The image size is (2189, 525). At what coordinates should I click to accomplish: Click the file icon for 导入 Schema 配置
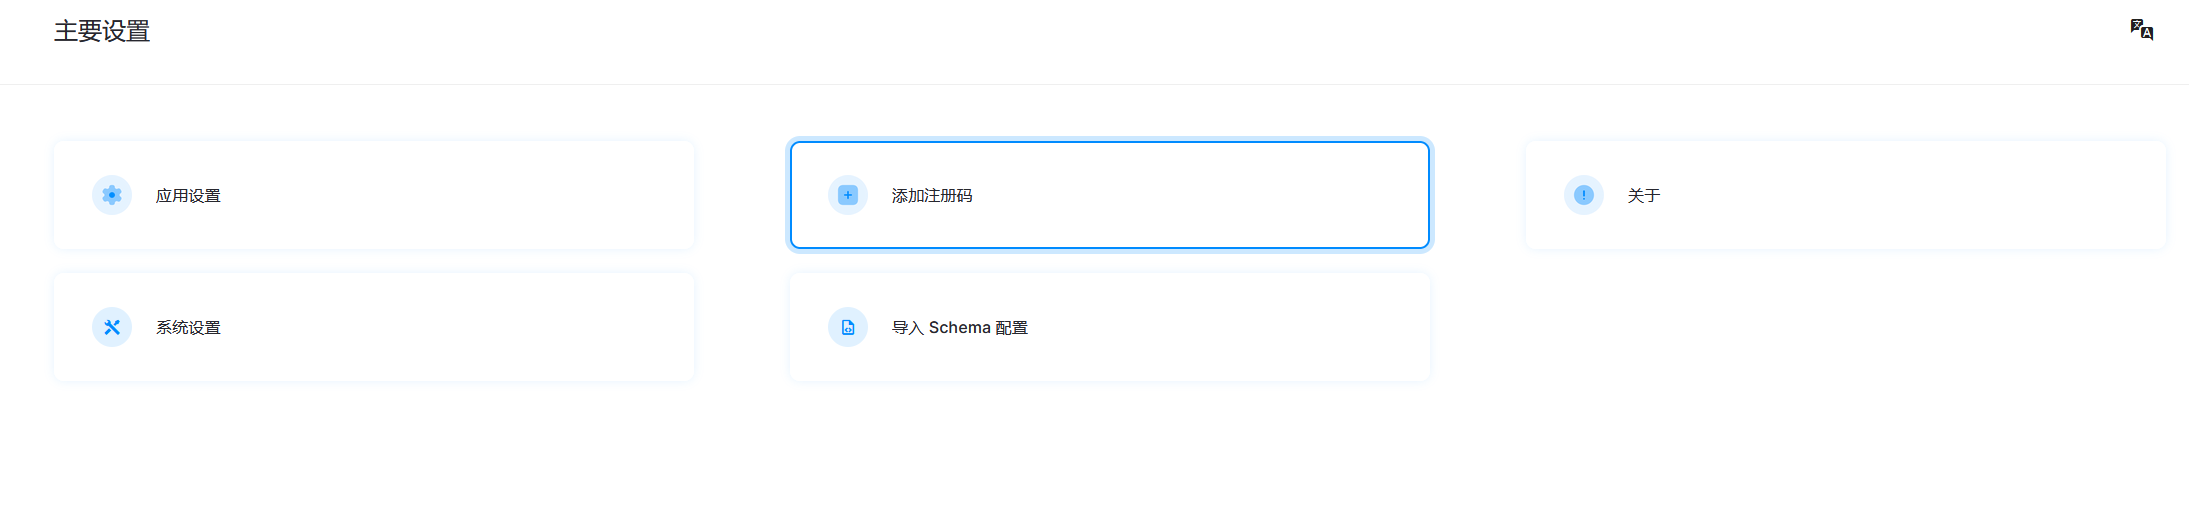tap(848, 327)
